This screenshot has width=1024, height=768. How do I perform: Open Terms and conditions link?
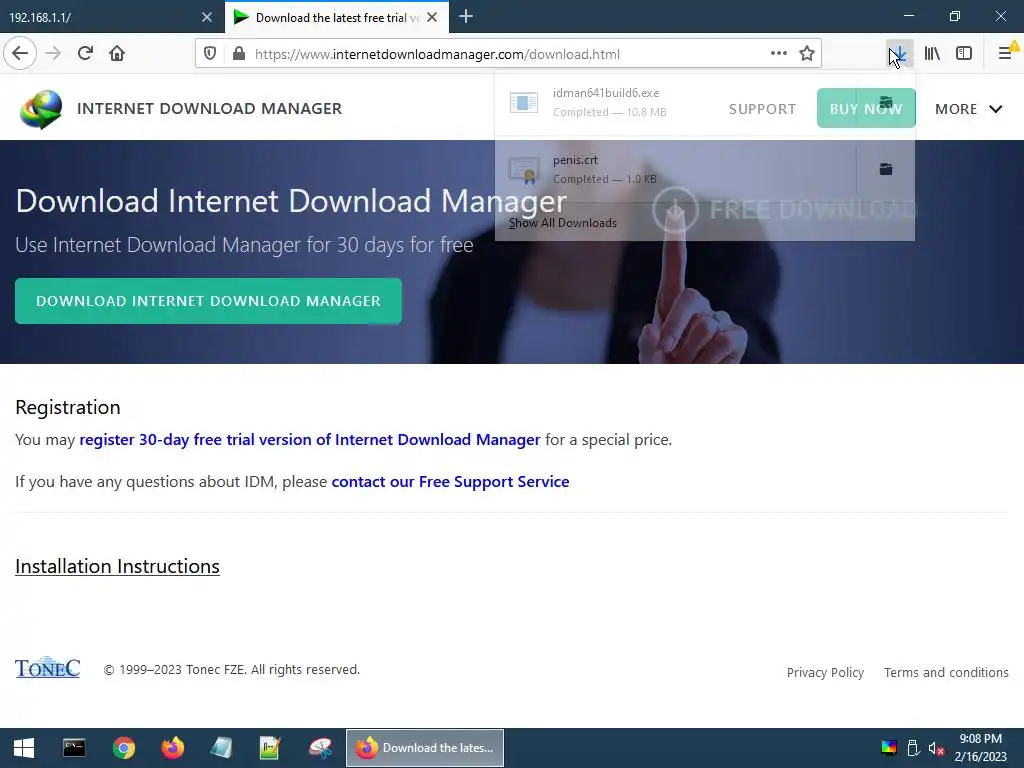click(946, 673)
